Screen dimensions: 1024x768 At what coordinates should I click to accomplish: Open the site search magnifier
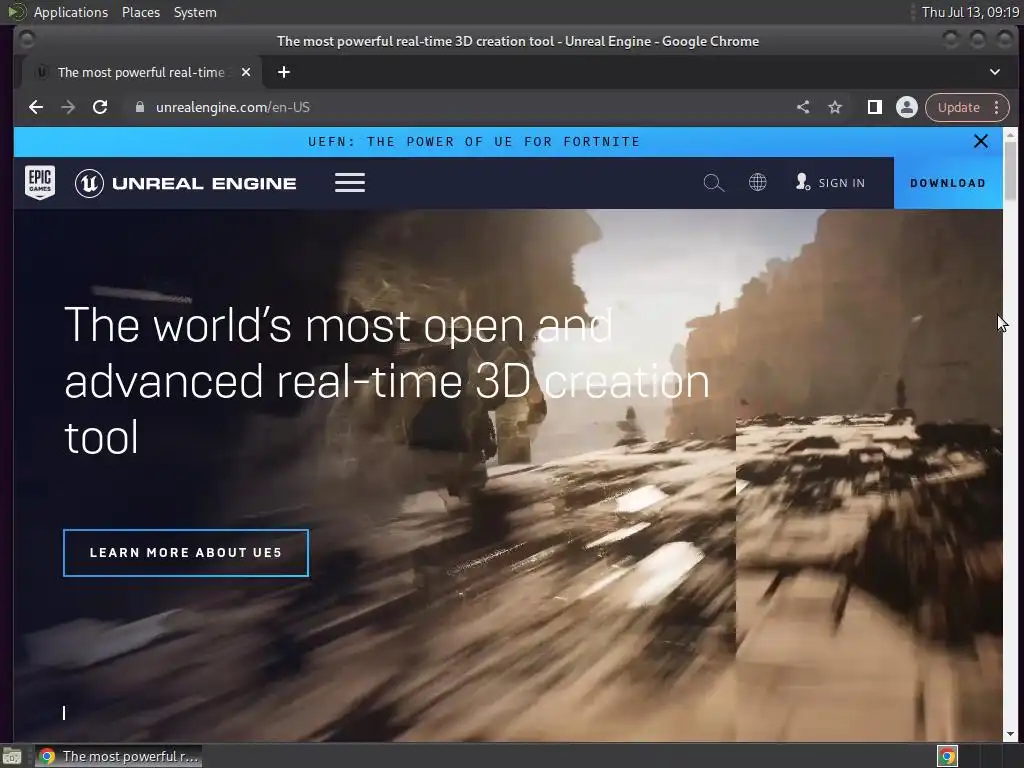(x=713, y=183)
